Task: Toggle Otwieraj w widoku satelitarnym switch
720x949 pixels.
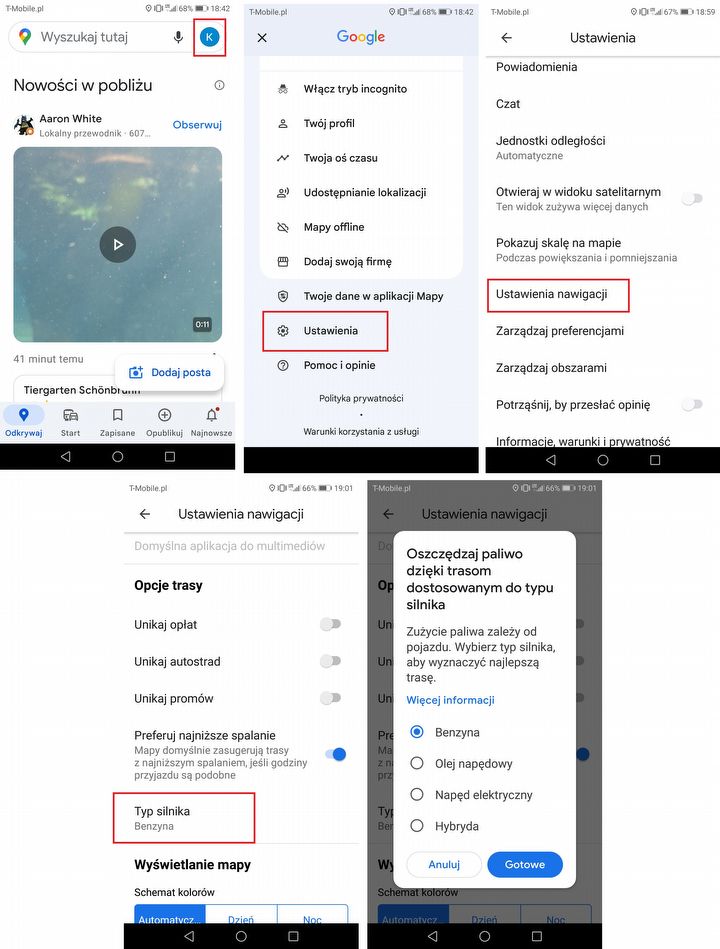Action: tap(692, 199)
